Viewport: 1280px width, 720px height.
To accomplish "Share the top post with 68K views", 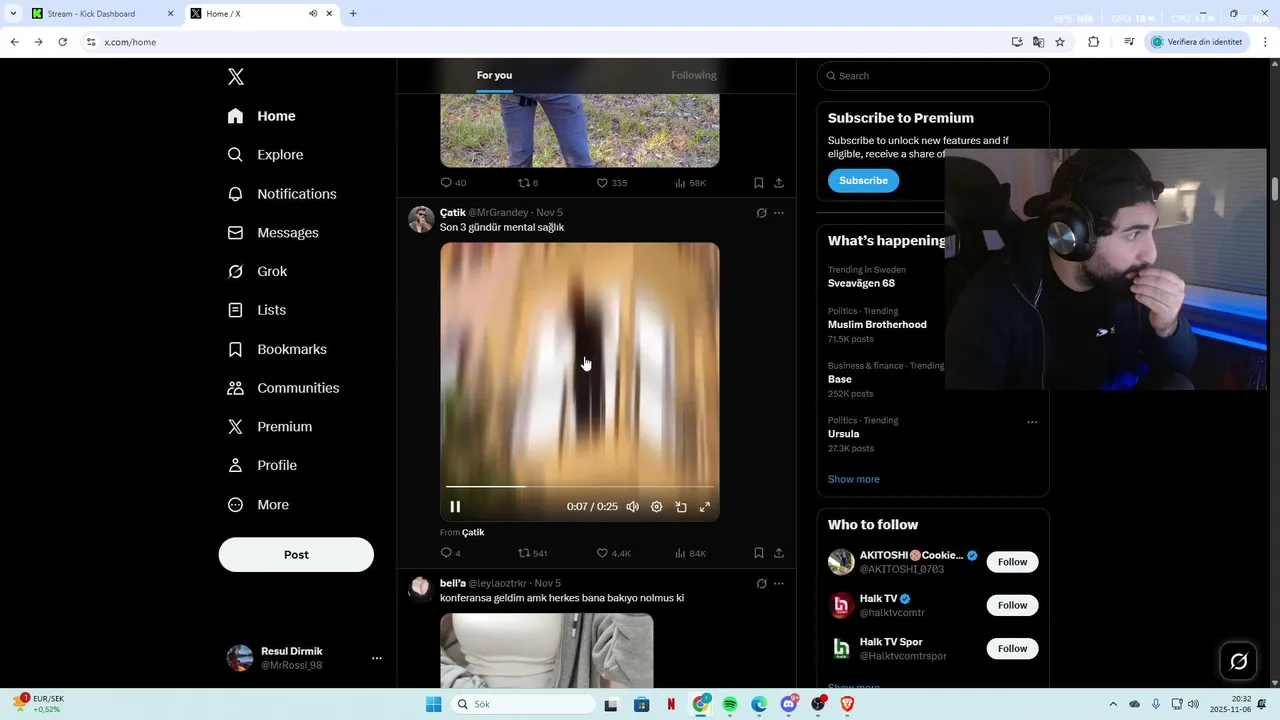I will (779, 183).
